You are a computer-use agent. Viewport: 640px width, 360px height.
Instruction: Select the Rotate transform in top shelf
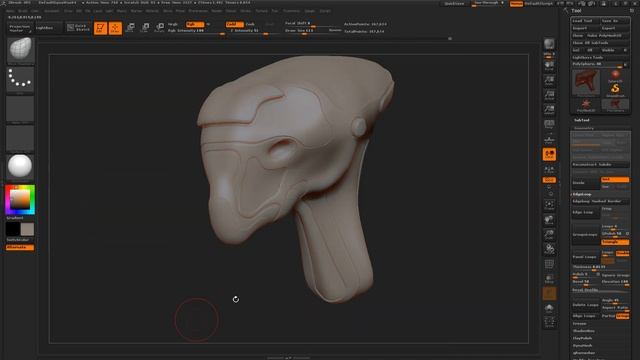[160, 28]
